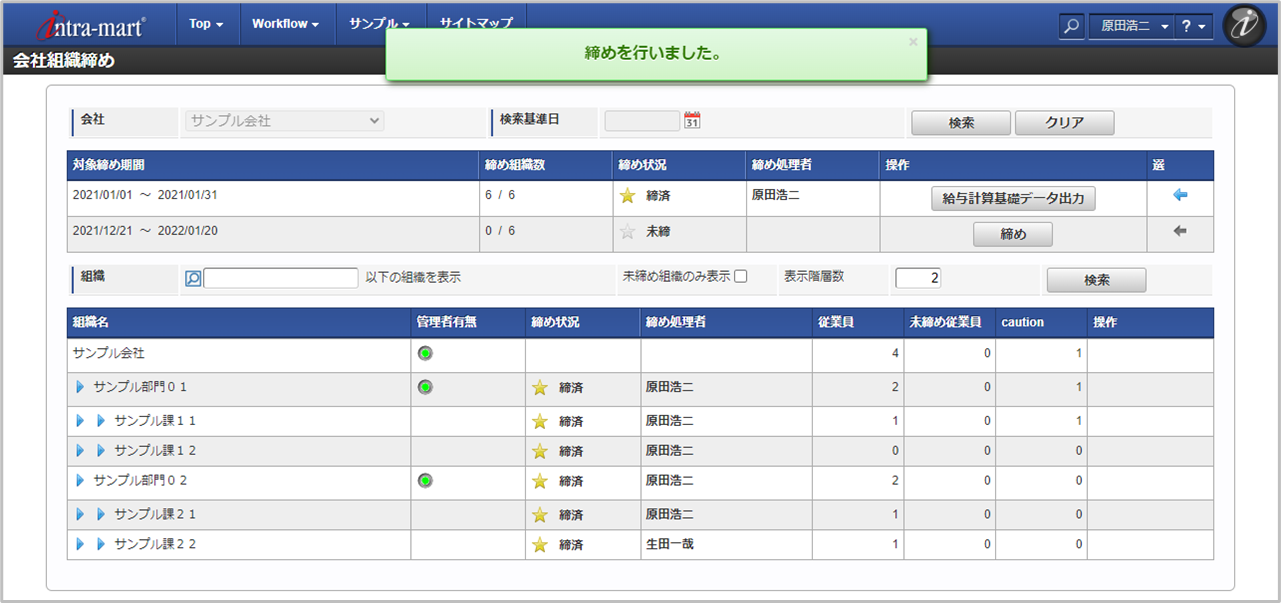Click the クリア button
The width and height of the screenshot is (1281, 603).
tap(1064, 123)
